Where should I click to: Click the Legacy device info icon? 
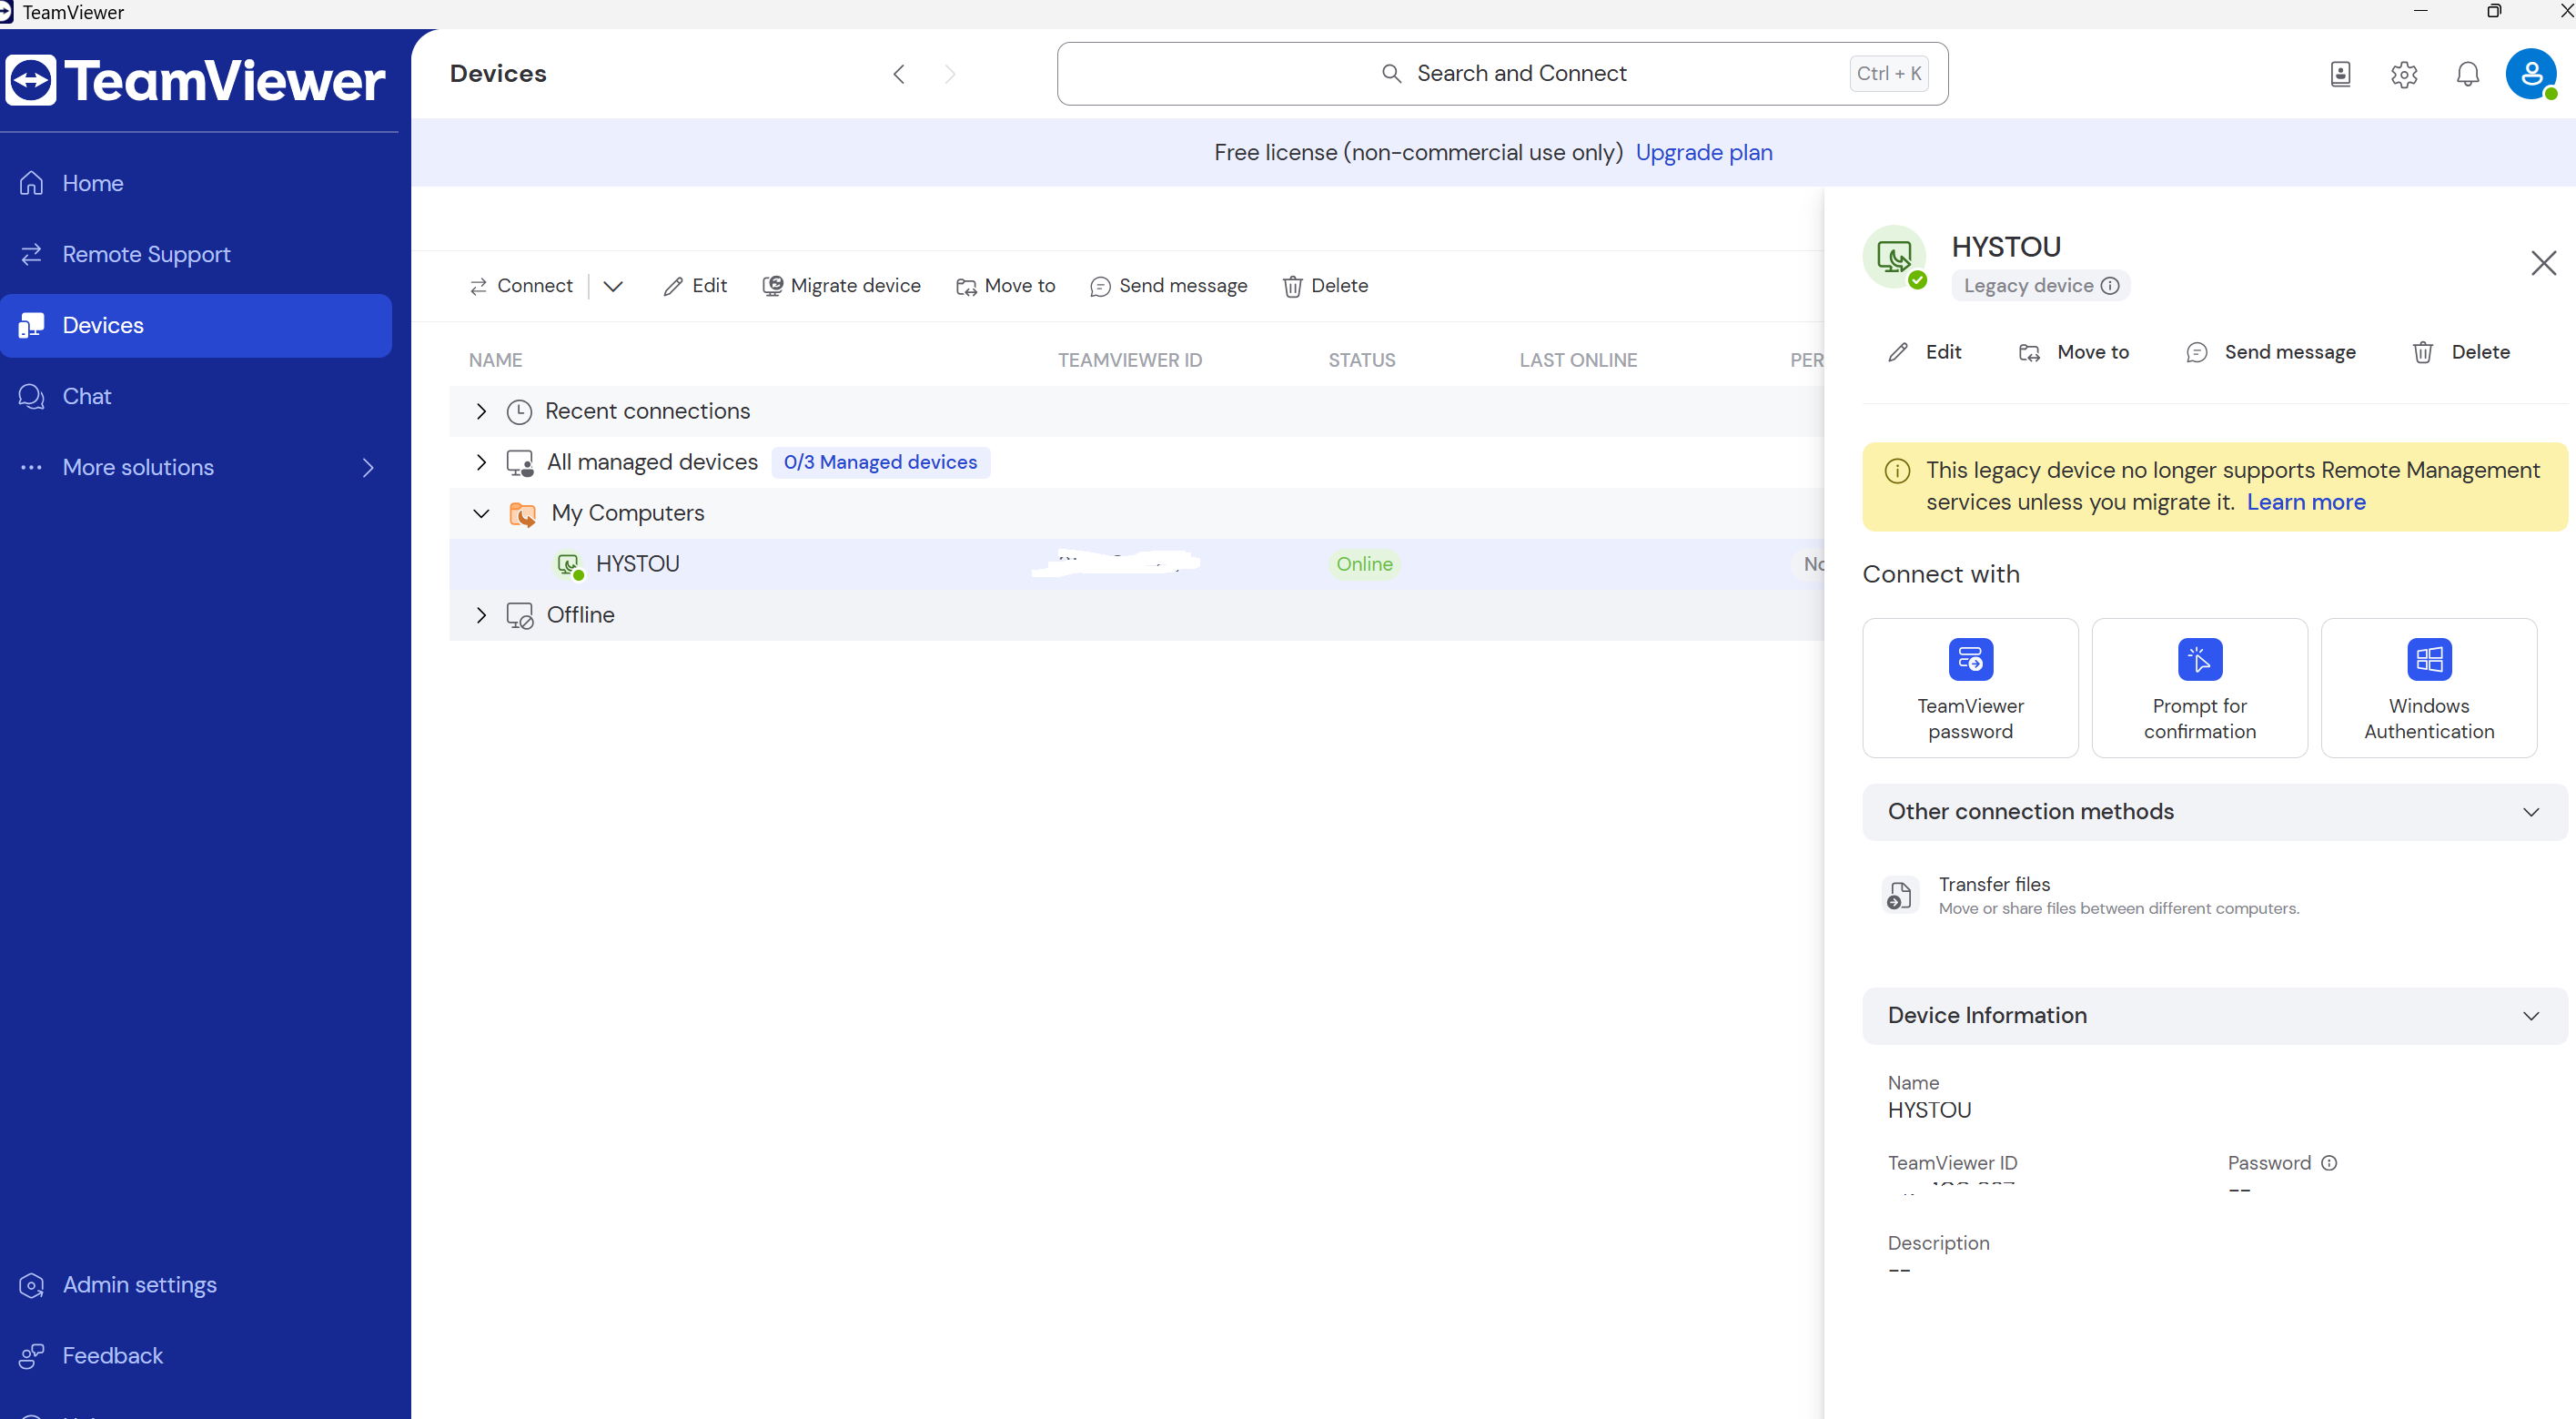2110,286
